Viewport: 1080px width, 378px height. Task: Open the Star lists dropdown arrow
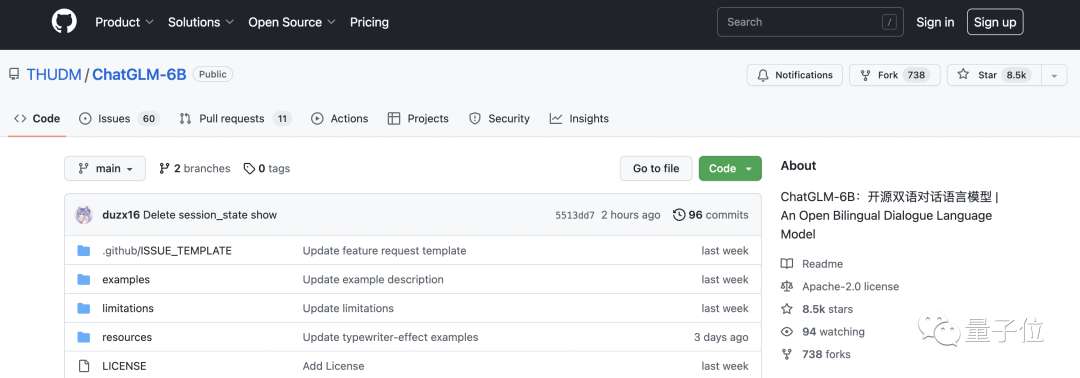1055,75
